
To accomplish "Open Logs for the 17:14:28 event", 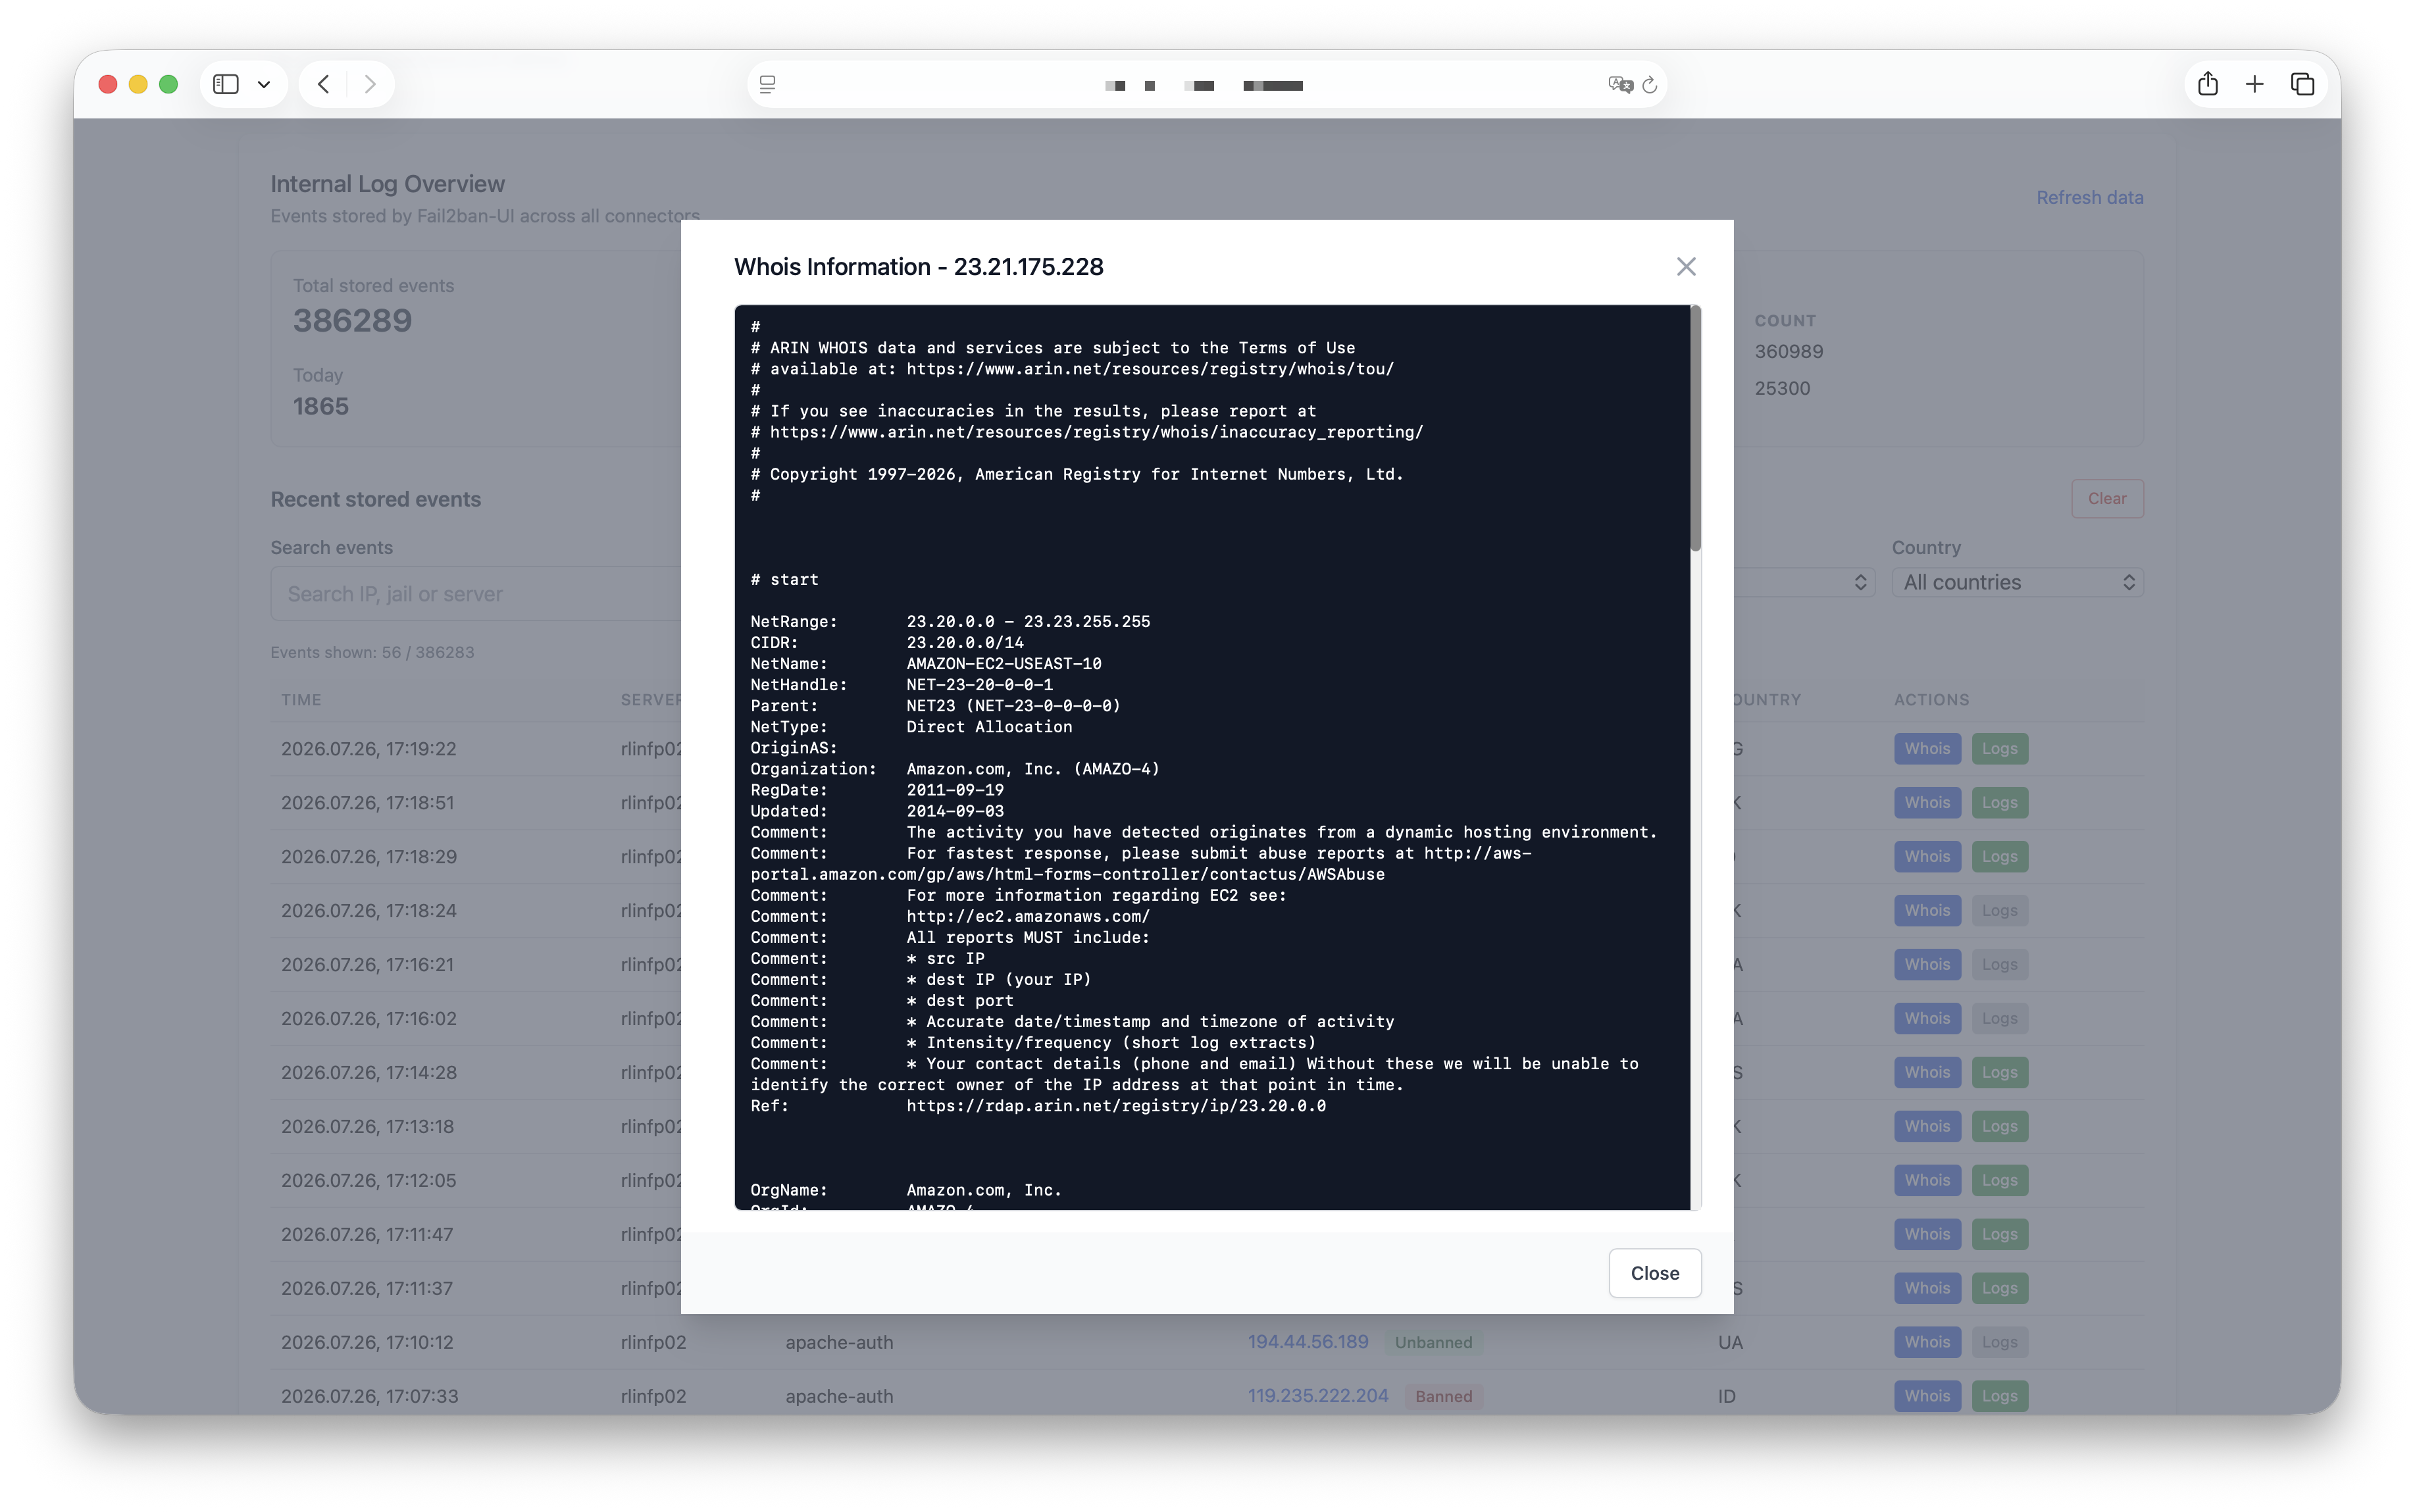I will coord(2000,1072).
